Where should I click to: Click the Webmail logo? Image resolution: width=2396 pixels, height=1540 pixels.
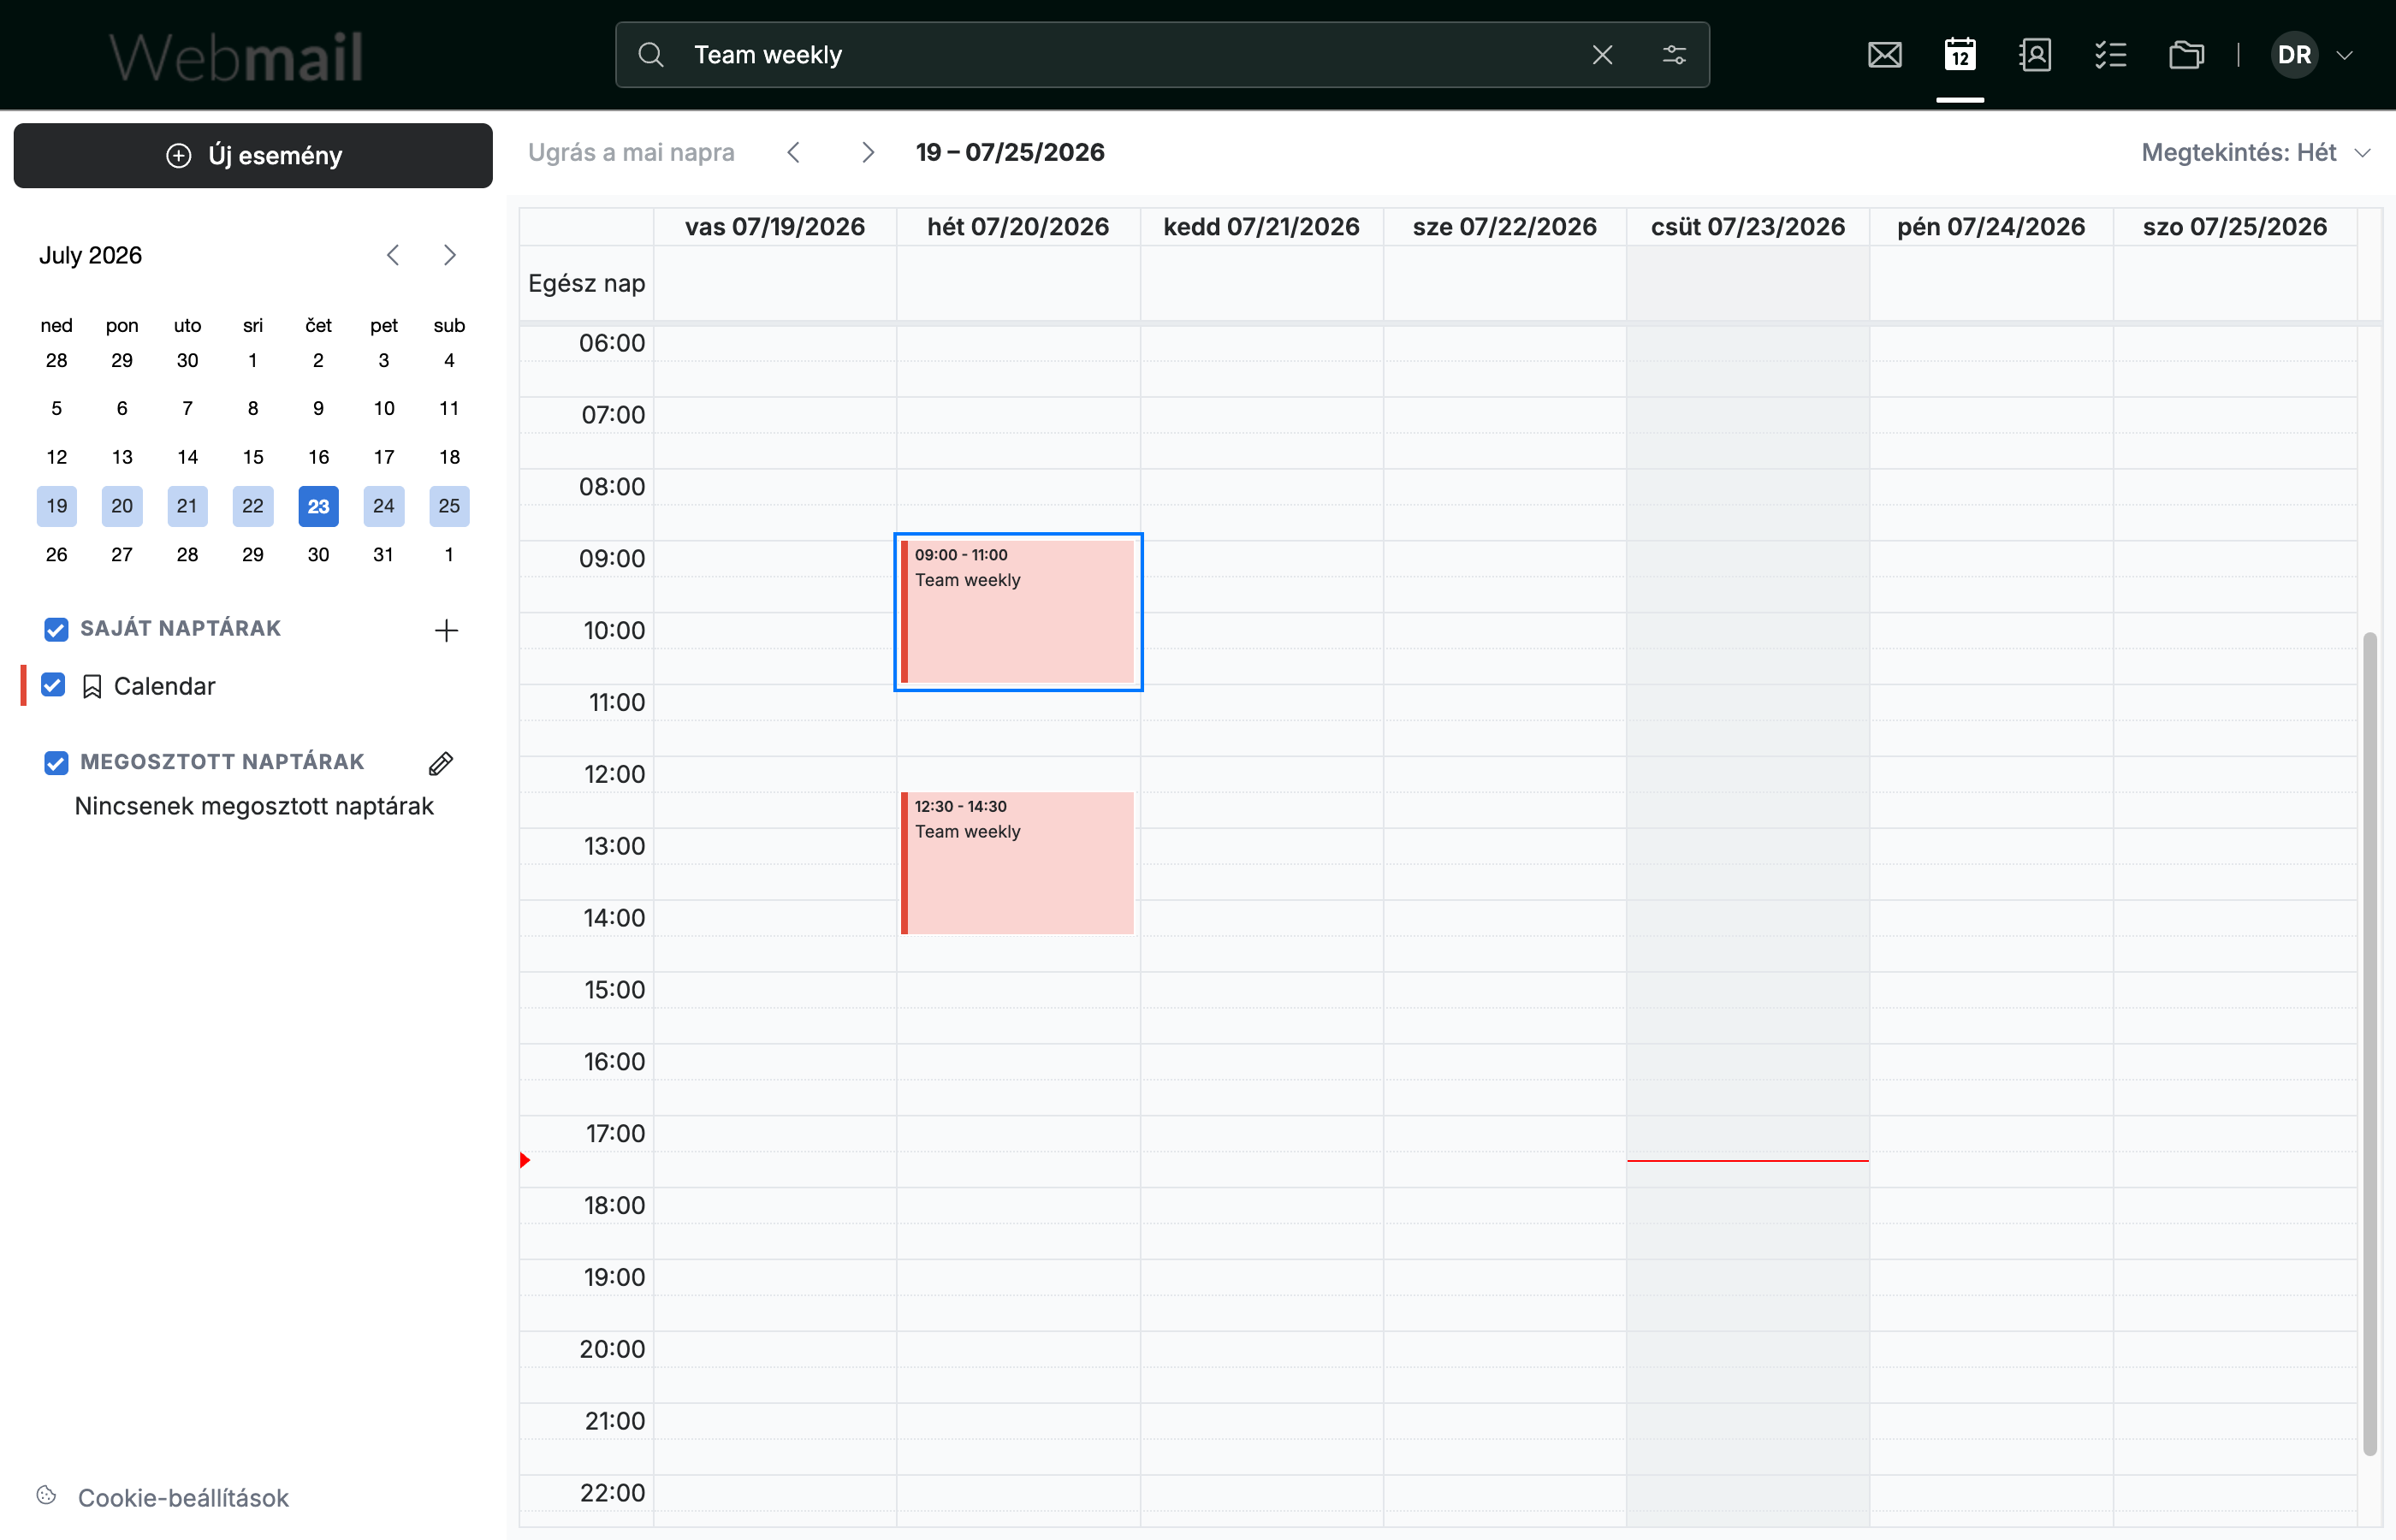pyautogui.click(x=236, y=56)
